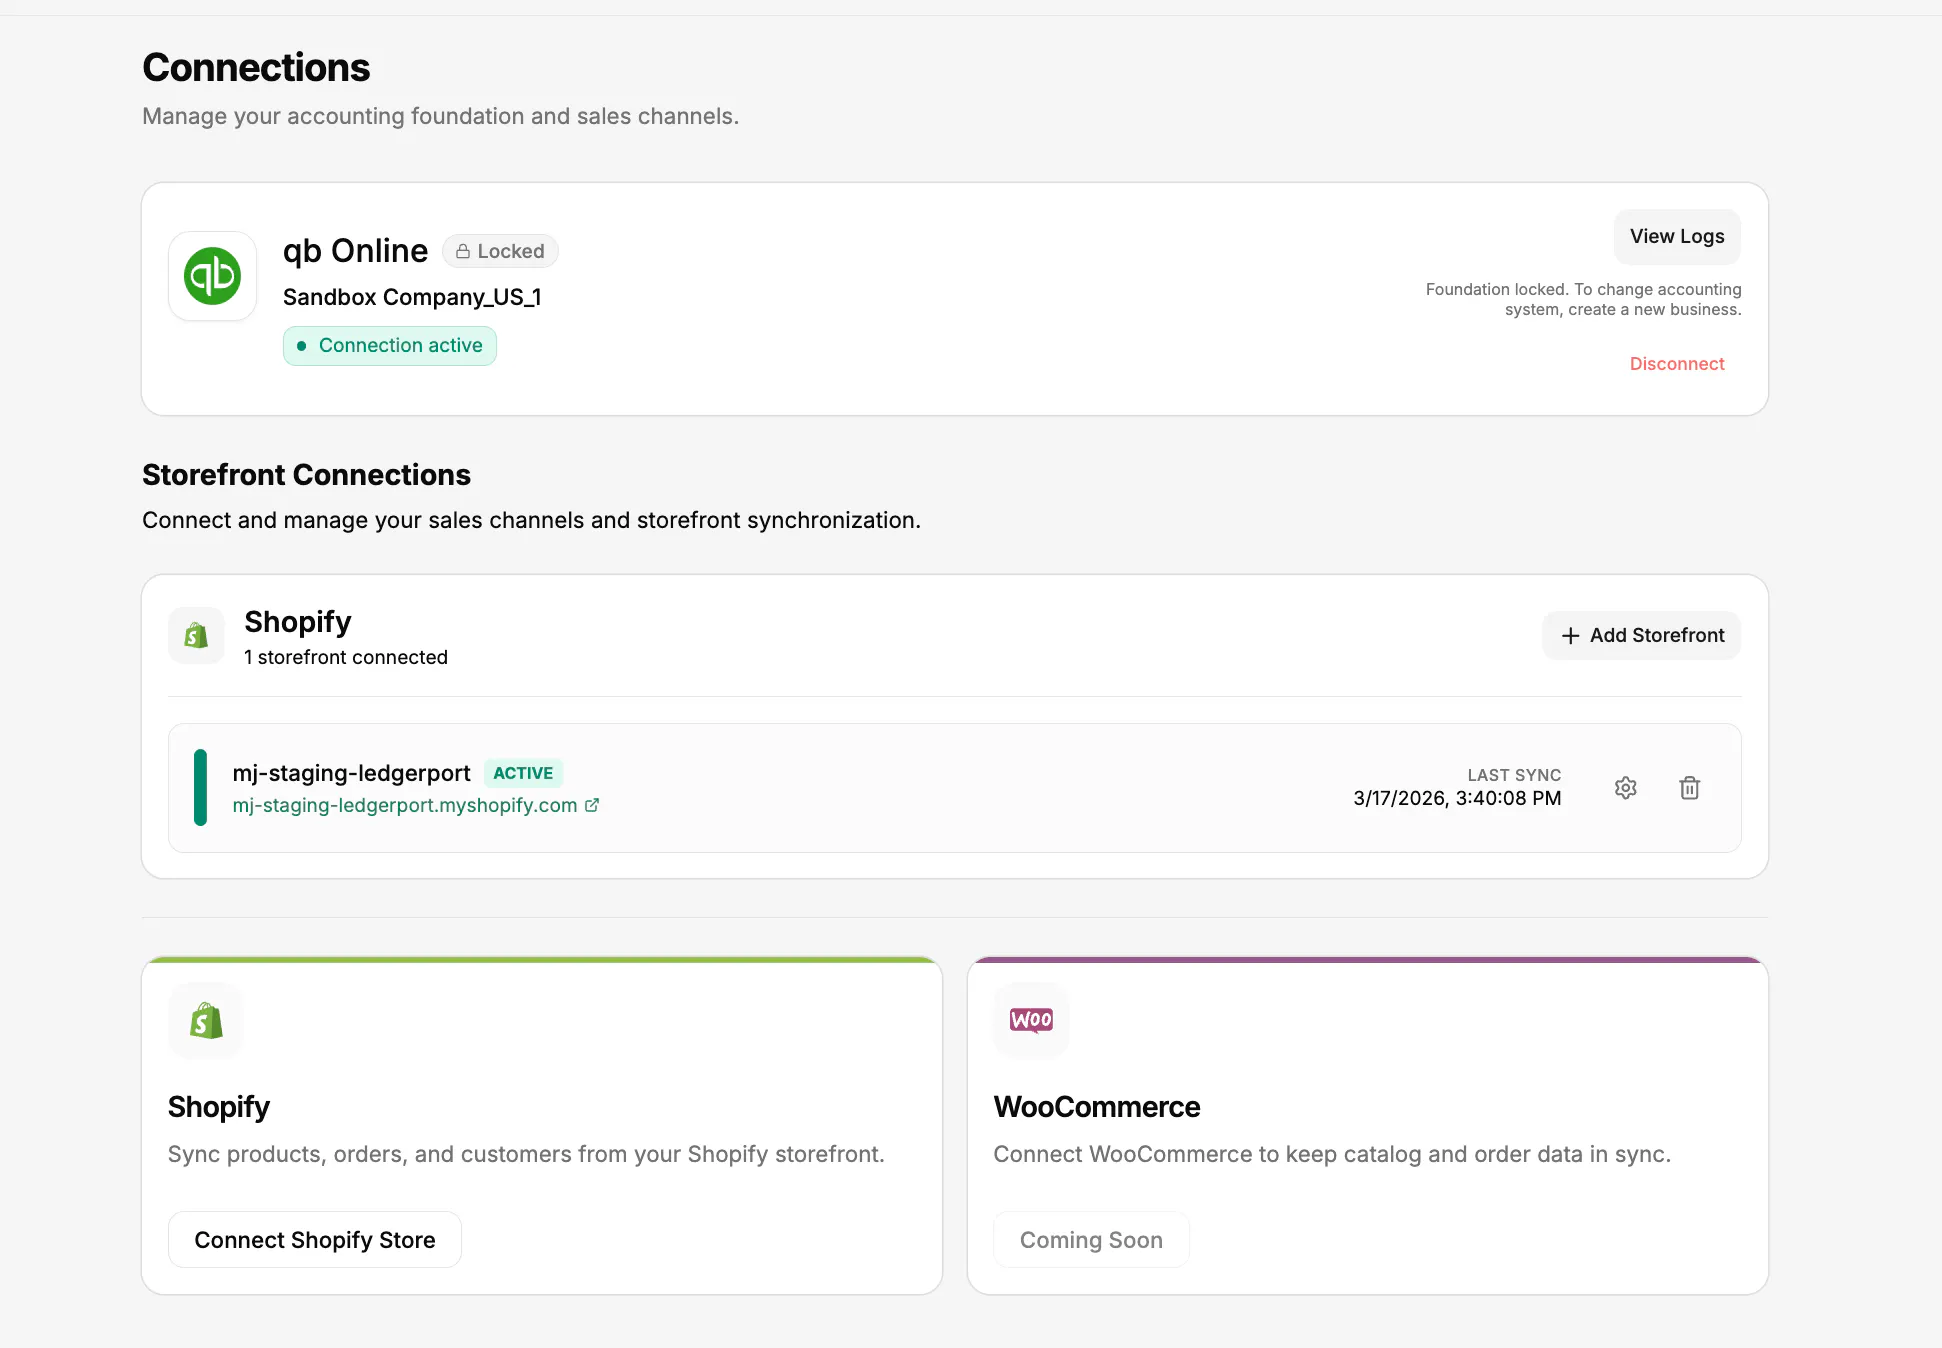This screenshot has width=1942, height=1348.
Task: Click the '1 storefront connected' text
Action: (x=346, y=657)
